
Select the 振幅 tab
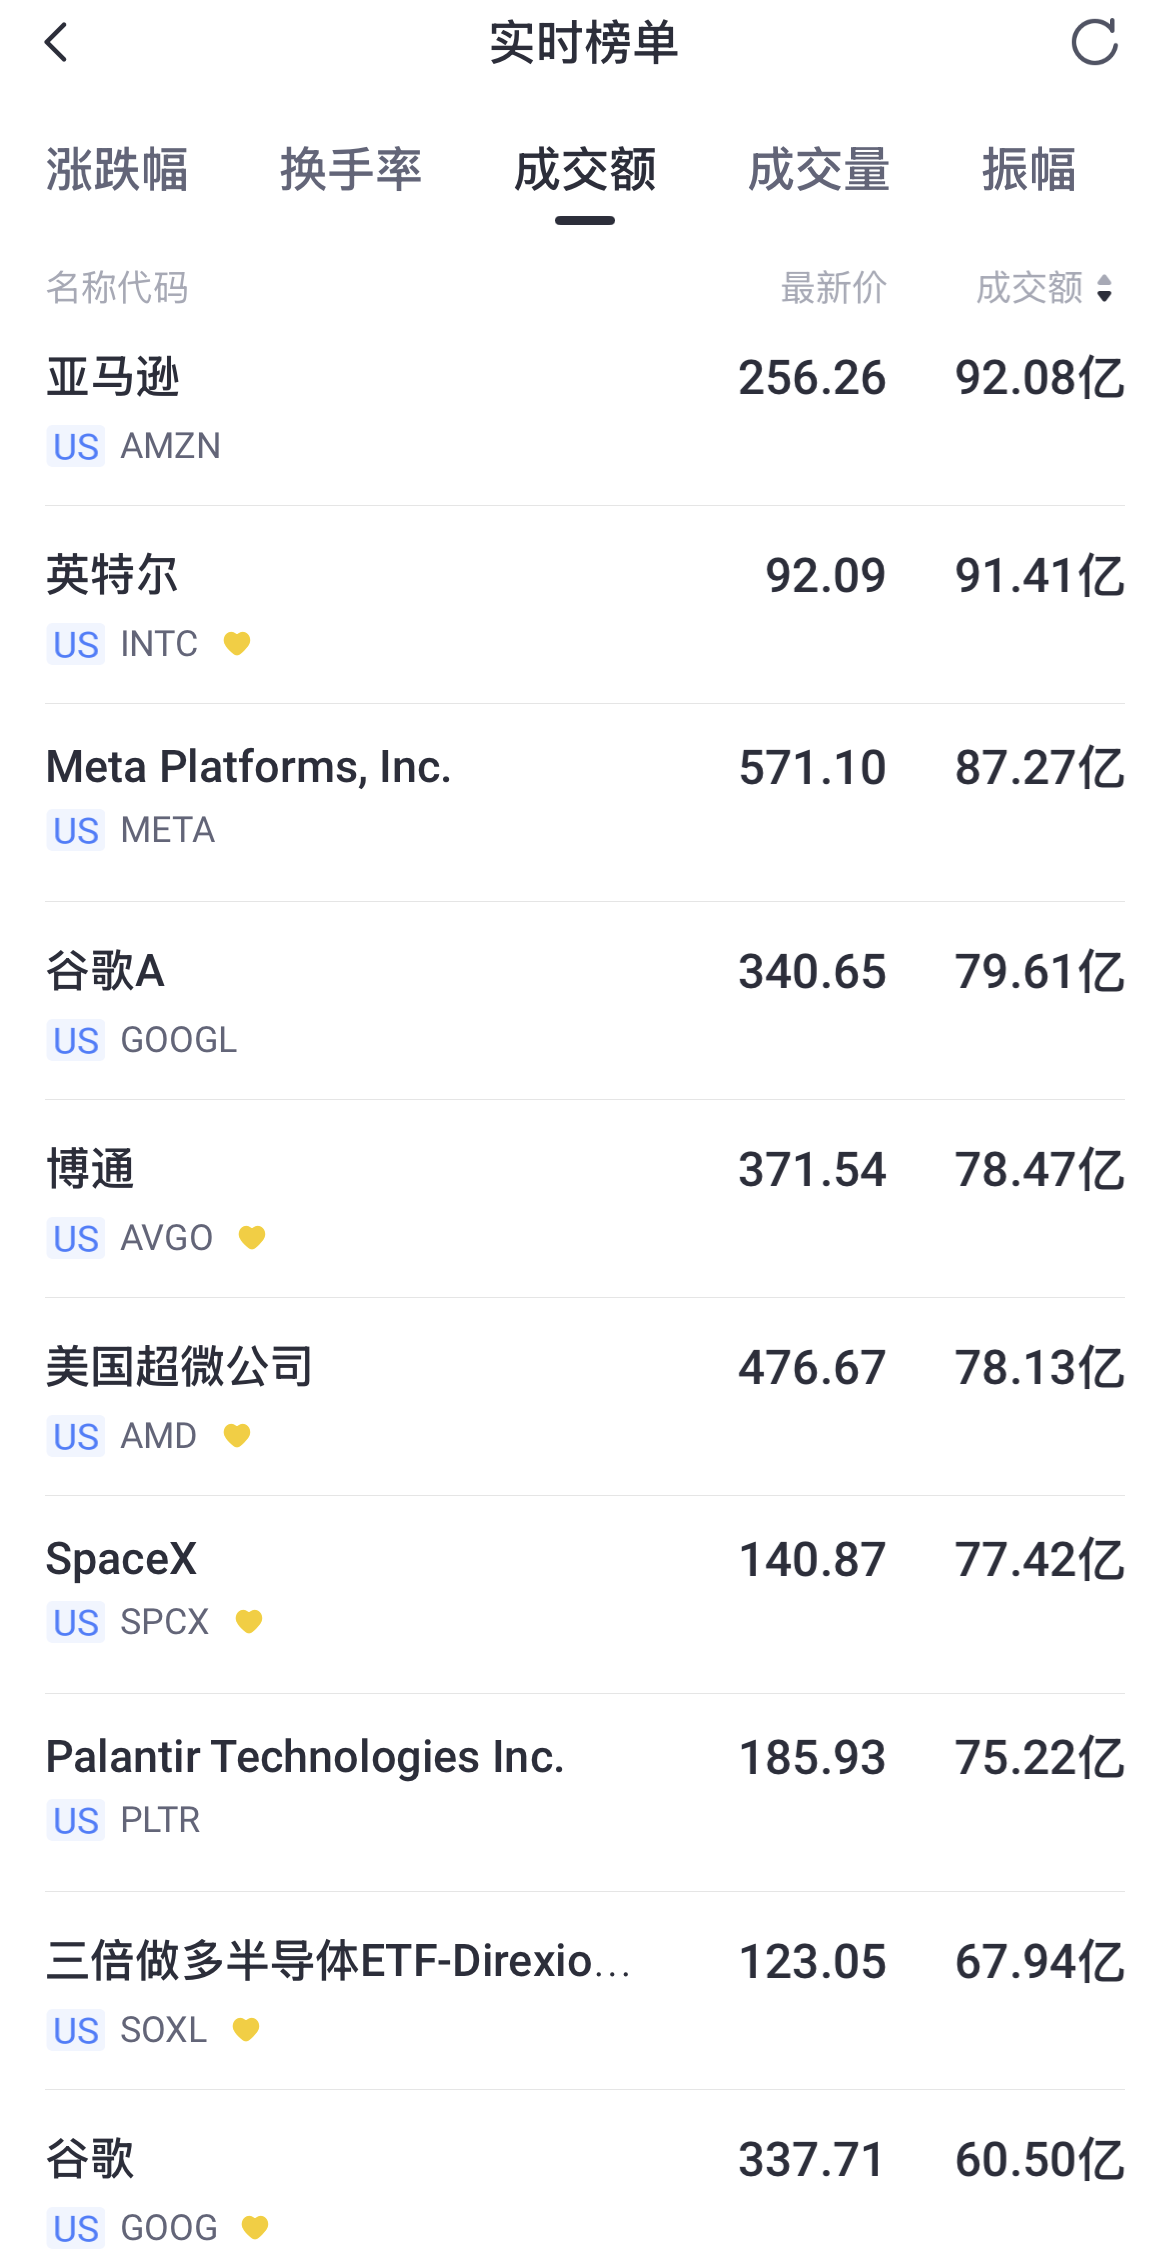click(x=1029, y=169)
